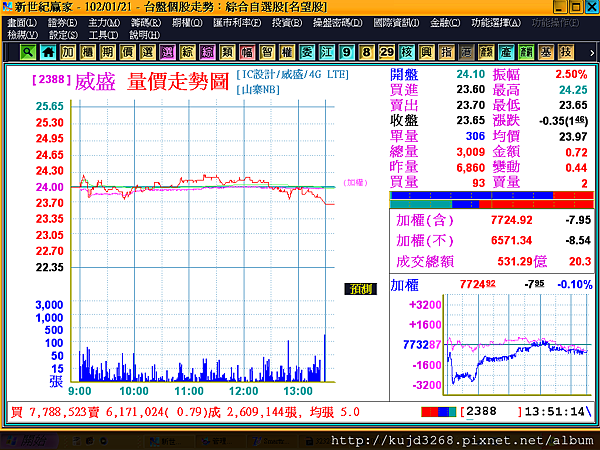Click the cyan 江 toolbar icon
Viewport: 600px width, 450px height.
326,52
